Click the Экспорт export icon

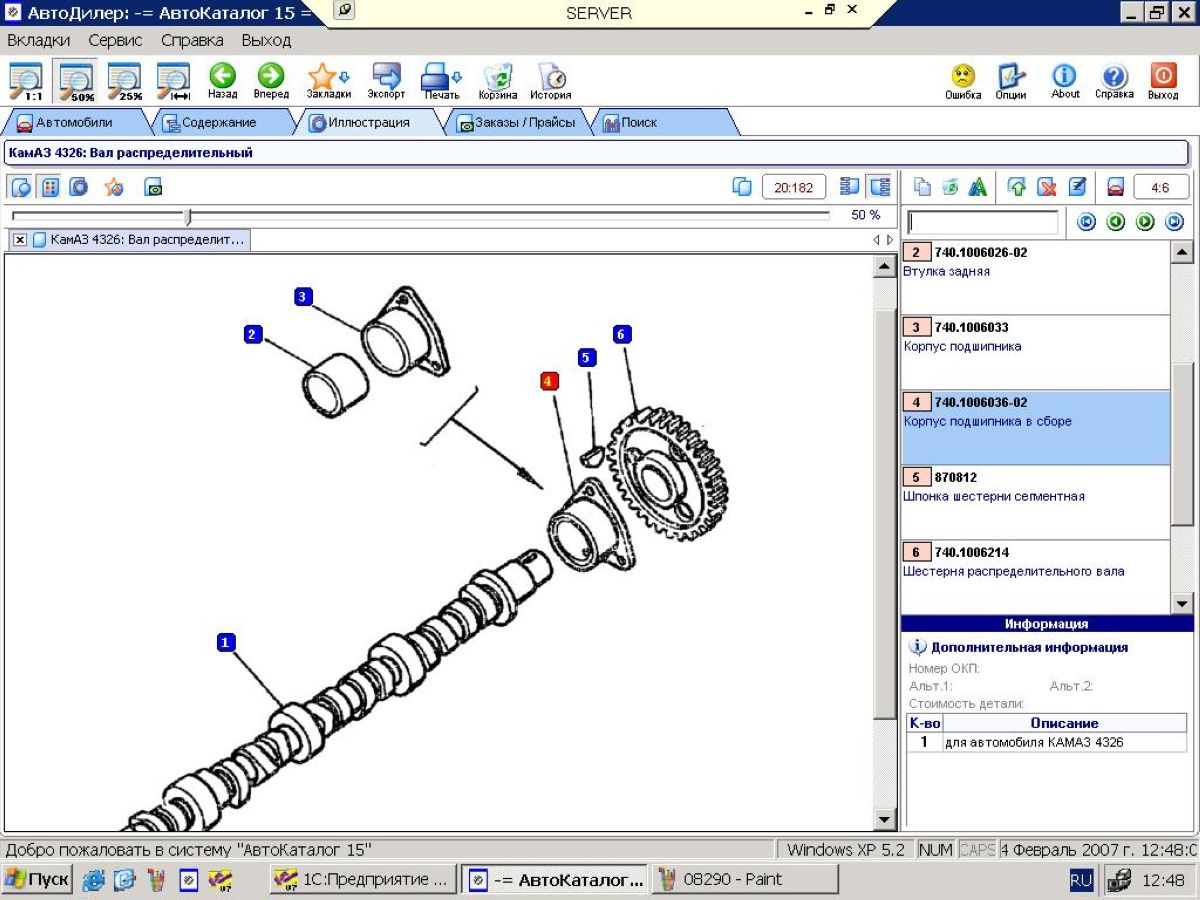[x=386, y=82]
